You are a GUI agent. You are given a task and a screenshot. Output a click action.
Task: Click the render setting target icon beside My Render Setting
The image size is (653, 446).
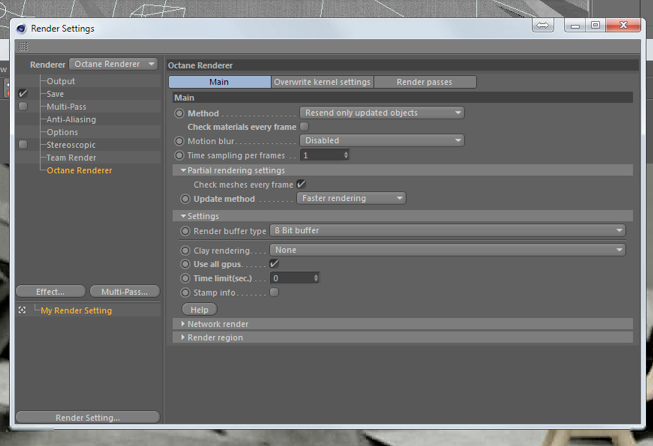(x=22, y=310)
